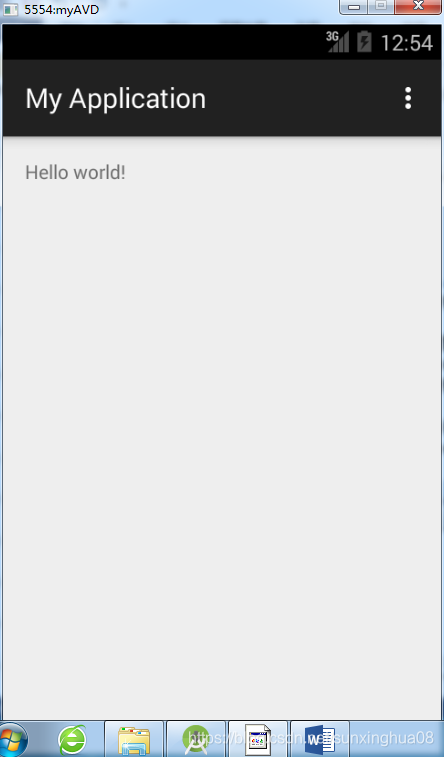The height and width of the screenshot is (757, 444).
Task: Click the emulator window title icon
Action: click(x=11, y=10)
